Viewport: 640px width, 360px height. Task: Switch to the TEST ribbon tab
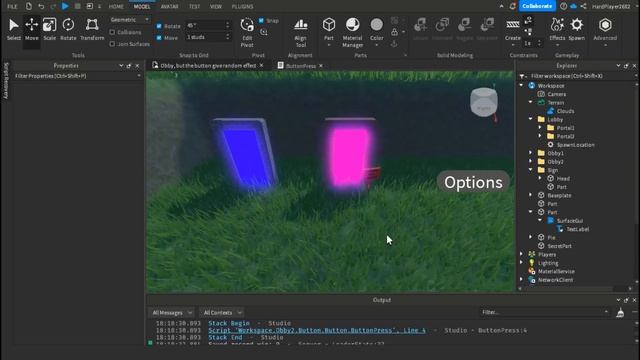[x=194, y=7]
